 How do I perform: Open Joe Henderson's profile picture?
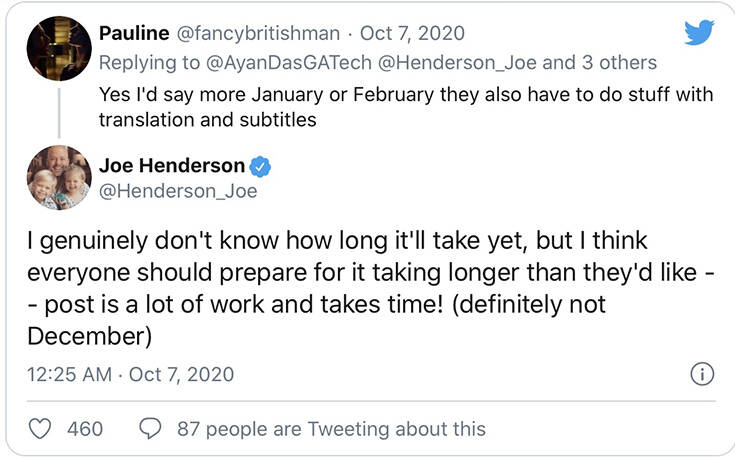(x=59, y=177)
